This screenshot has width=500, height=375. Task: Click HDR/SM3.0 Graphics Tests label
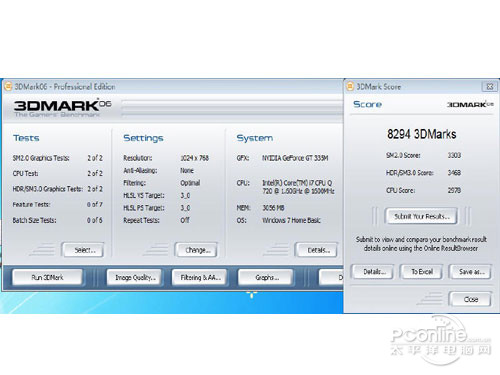point(48,189)
